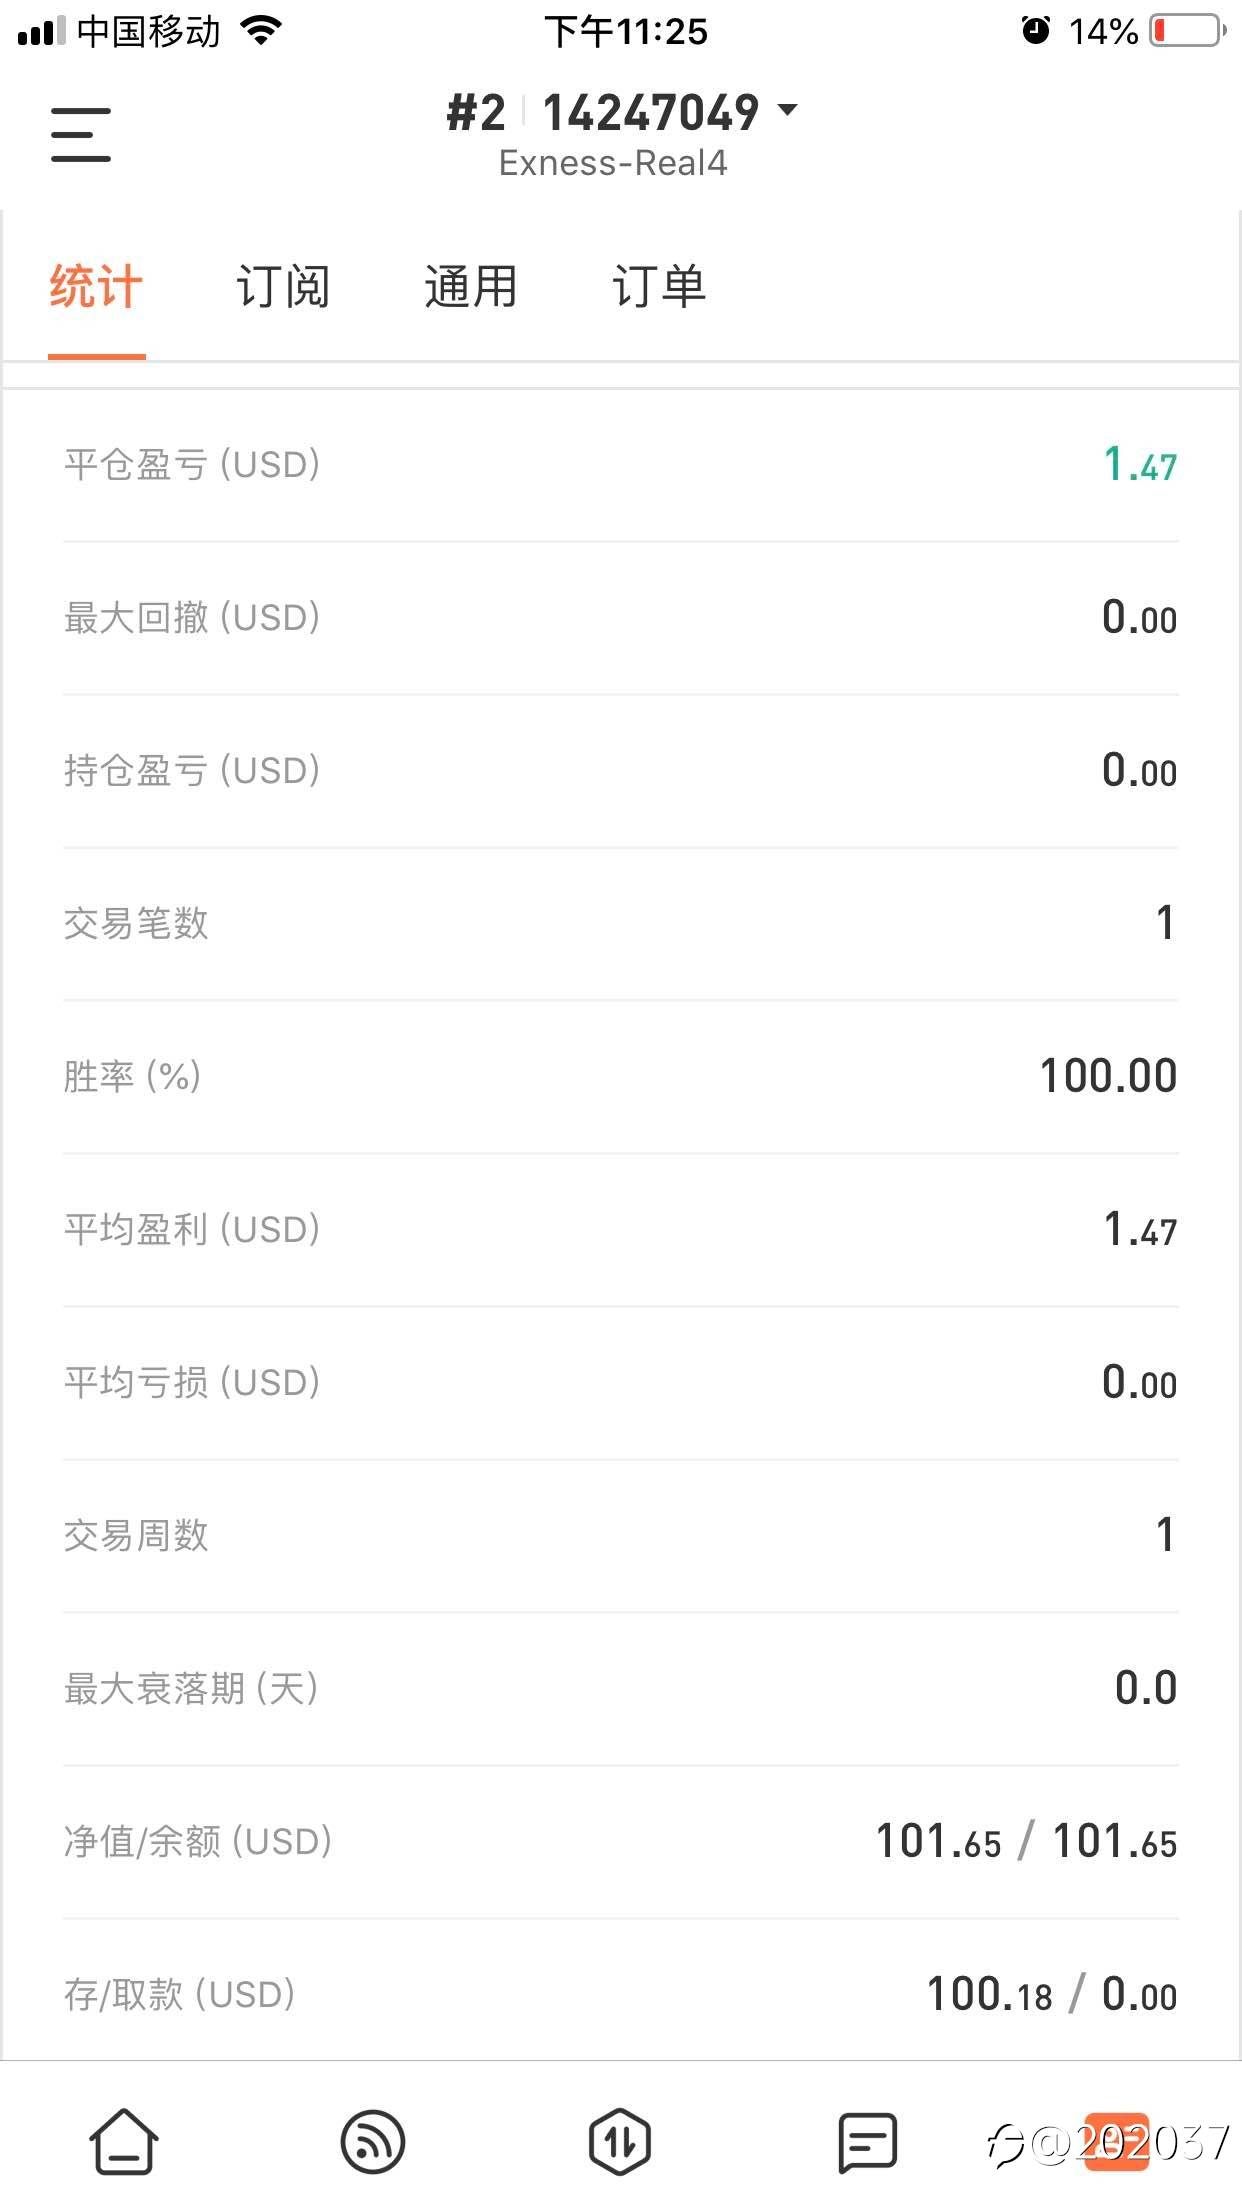1242x2208 pixels.
Task: Tap the Wi-Fi icon in status bar
Action: 262,31
